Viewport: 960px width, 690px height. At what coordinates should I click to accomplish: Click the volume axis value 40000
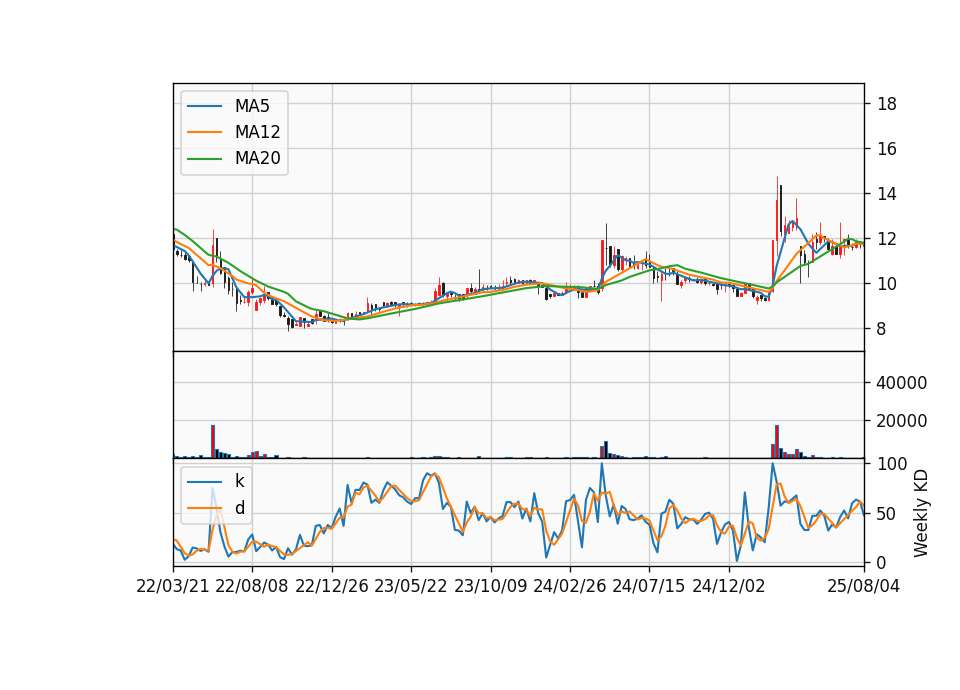click(x=902, y=383)
